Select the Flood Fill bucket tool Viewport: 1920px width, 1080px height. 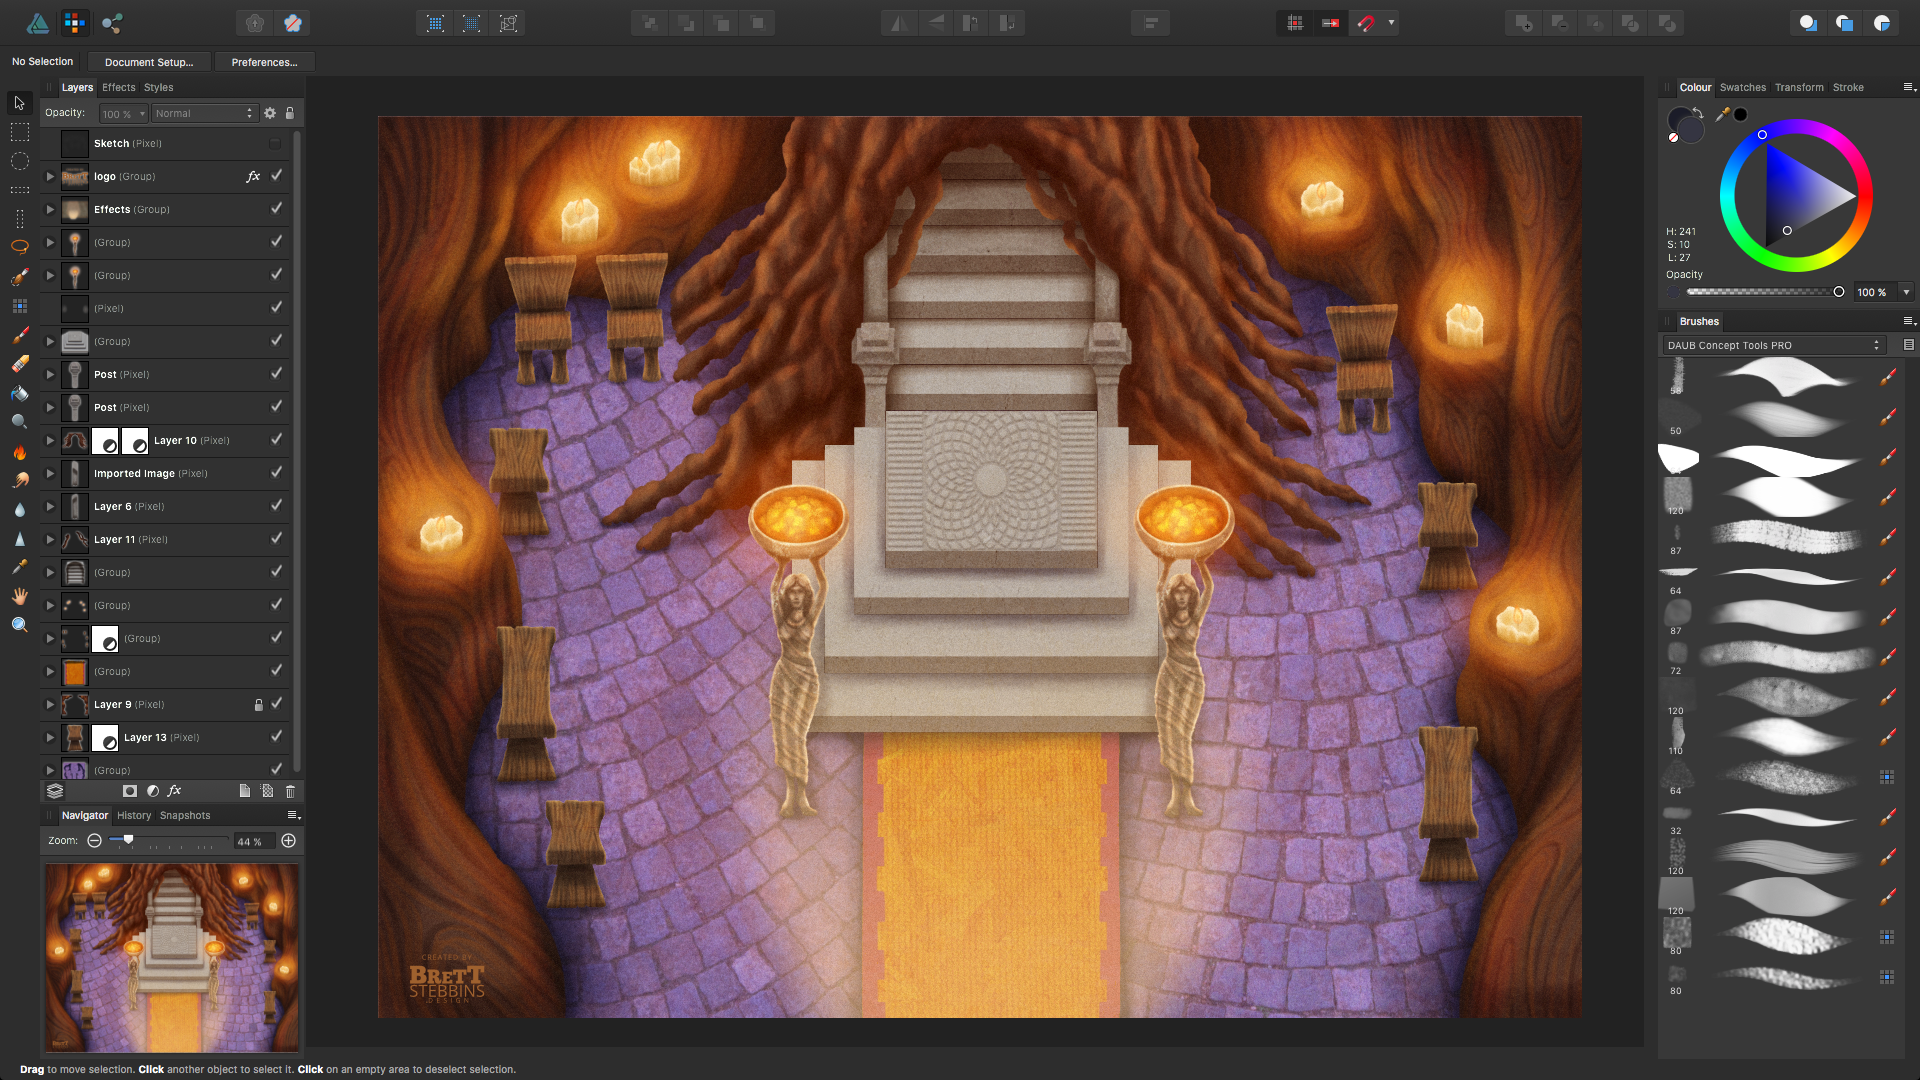coord(19,393)
